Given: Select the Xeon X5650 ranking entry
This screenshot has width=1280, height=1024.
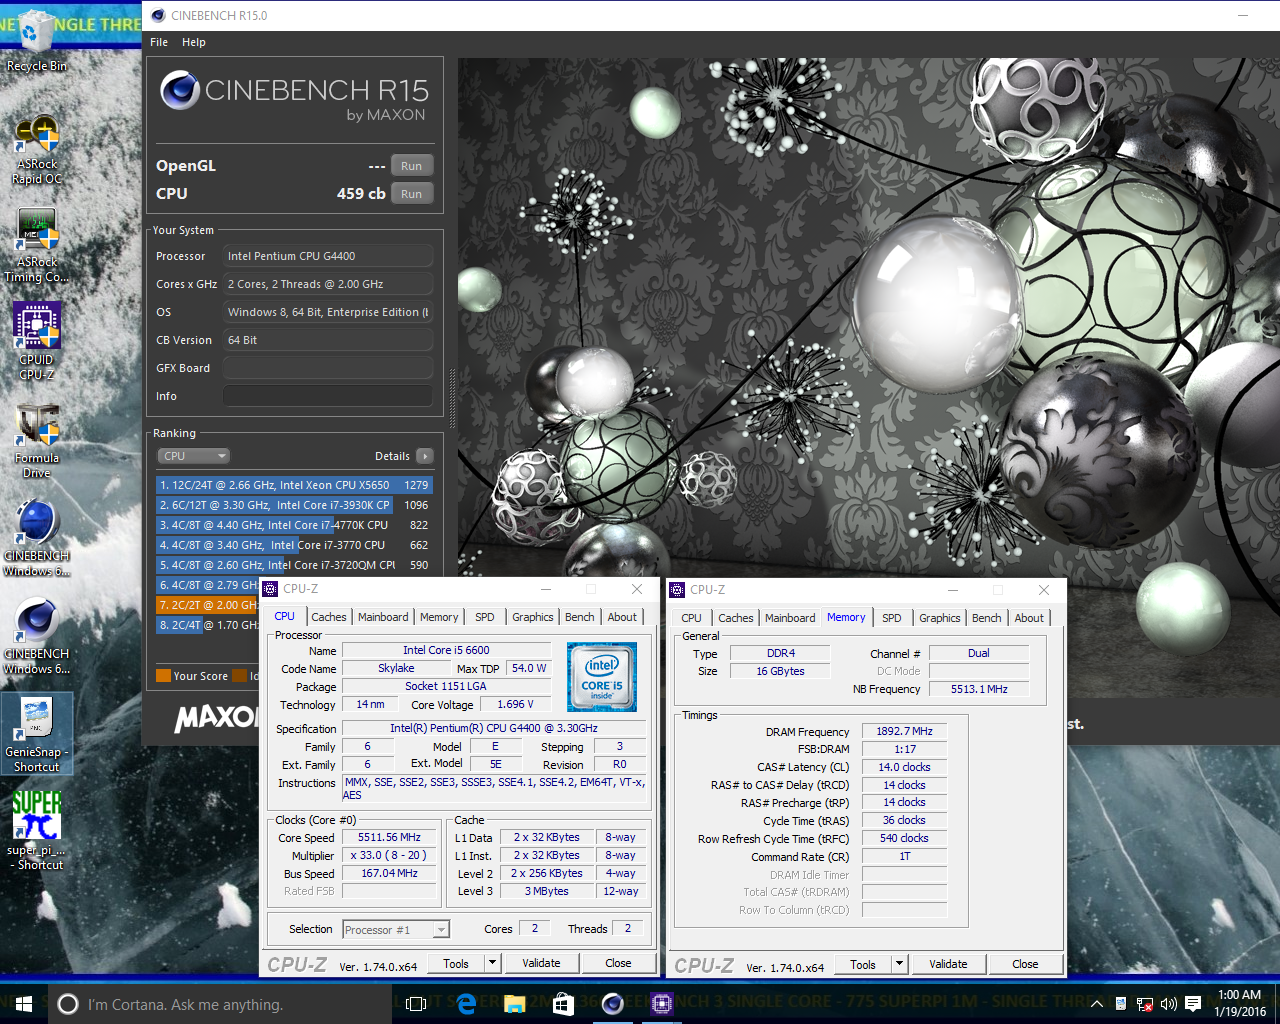Looking at the screenshot, I should [294, 485].
